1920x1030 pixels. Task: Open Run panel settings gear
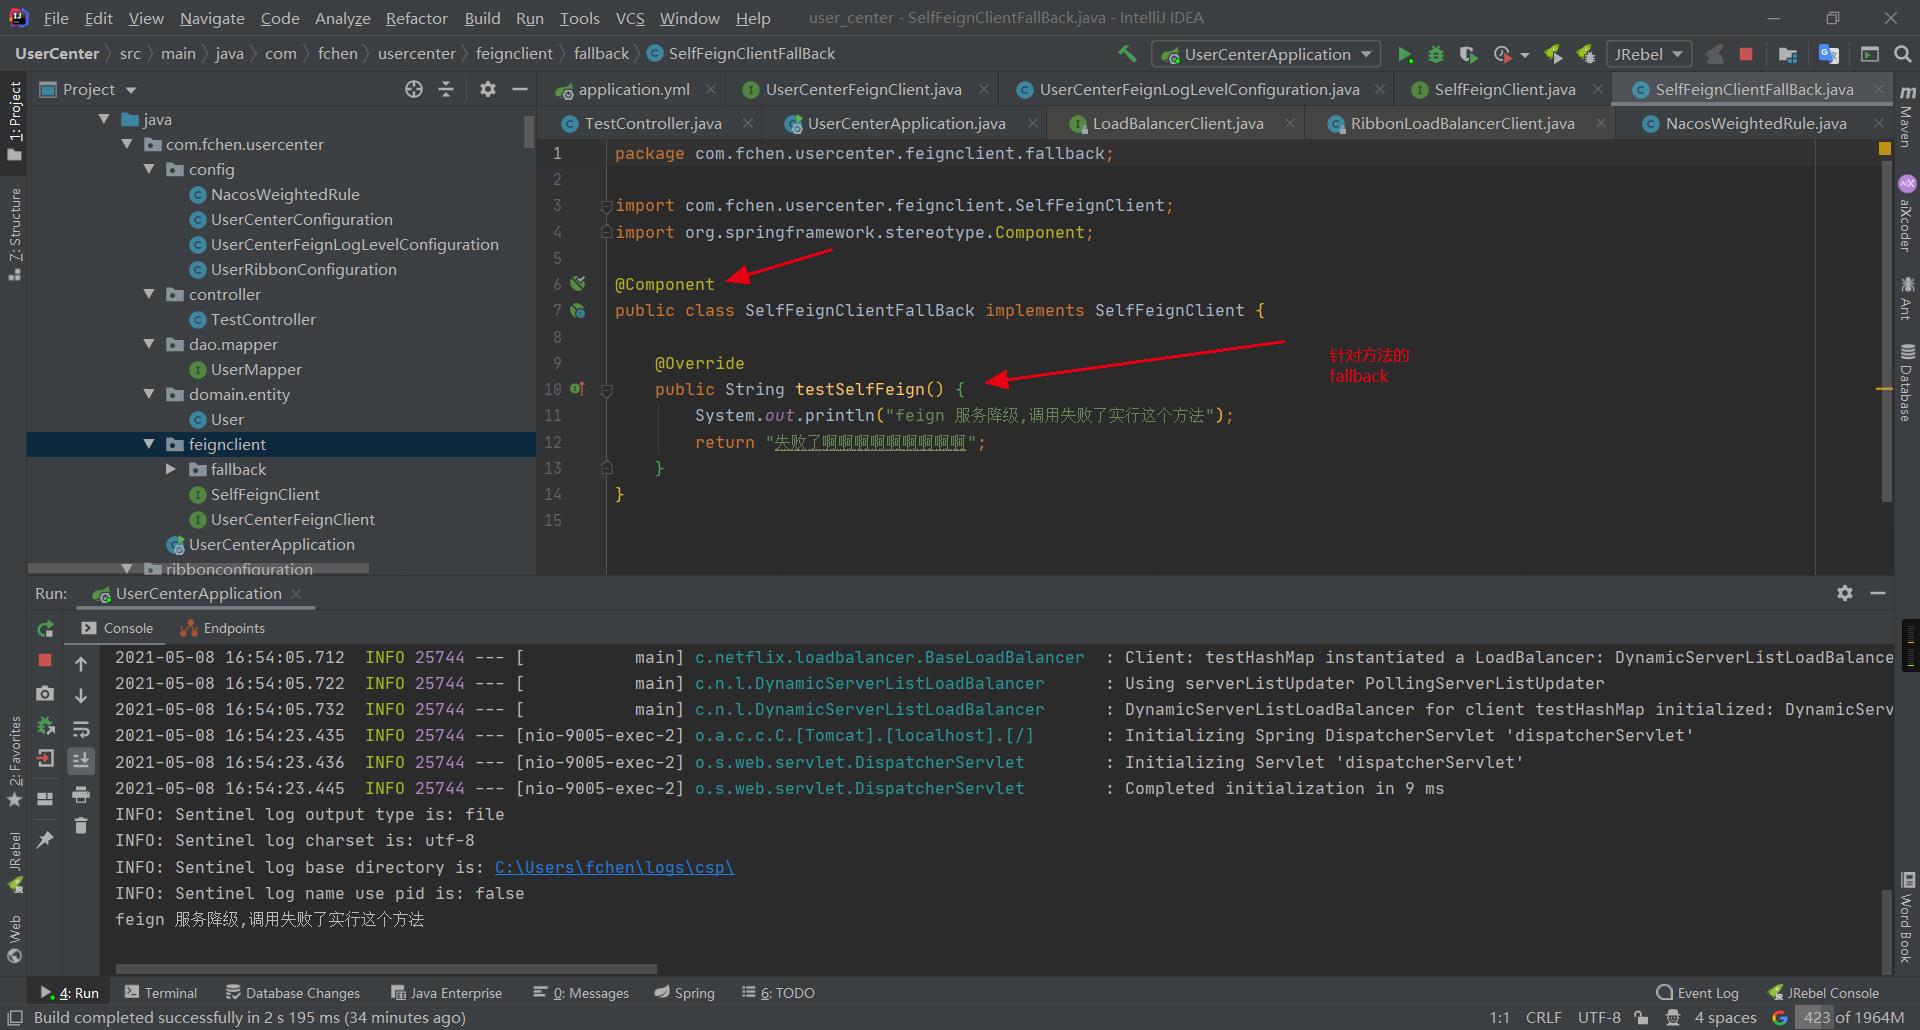[1845, 593]
